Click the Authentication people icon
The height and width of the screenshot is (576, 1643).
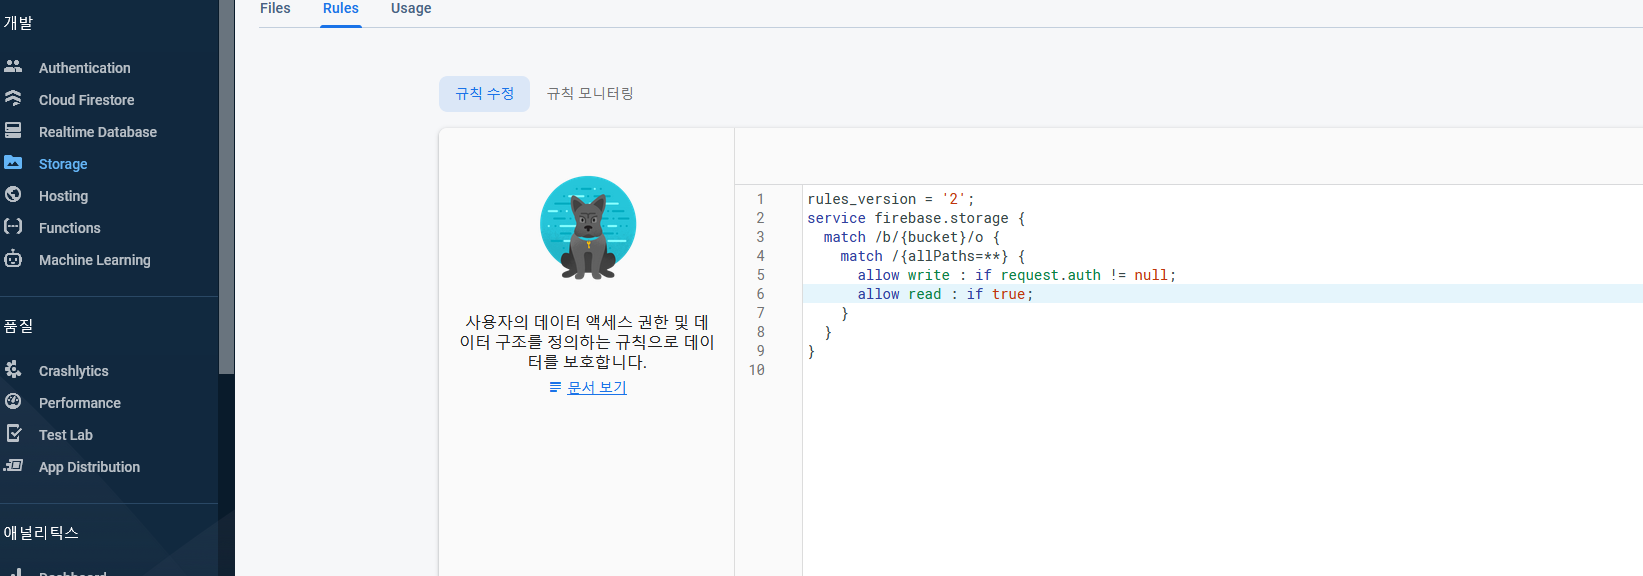coord(13,66)
